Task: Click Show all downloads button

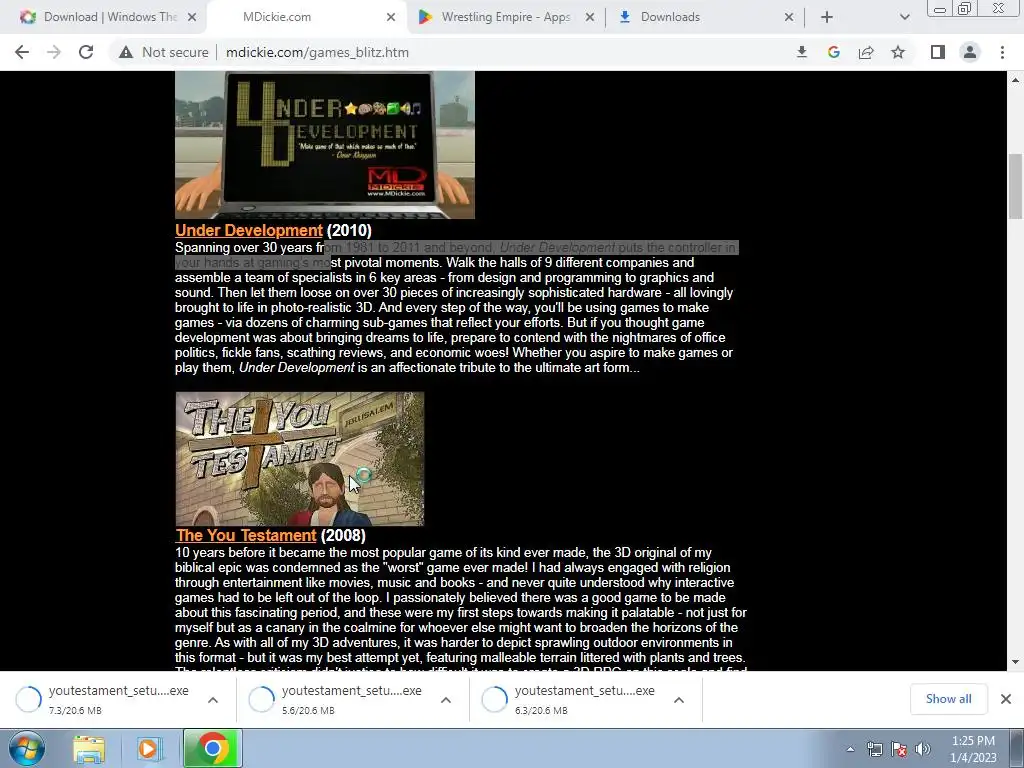Action: (x=948, y=699)
